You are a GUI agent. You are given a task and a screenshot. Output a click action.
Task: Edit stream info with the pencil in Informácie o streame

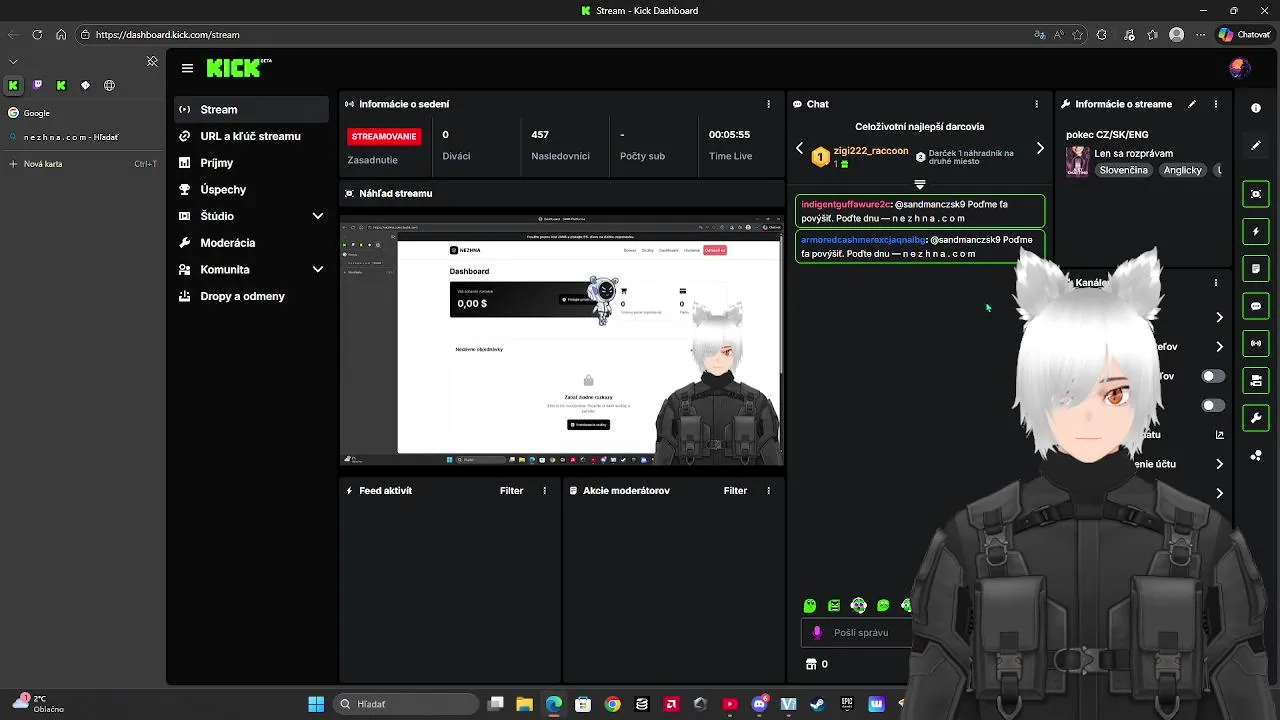[x=1192, y=104]
